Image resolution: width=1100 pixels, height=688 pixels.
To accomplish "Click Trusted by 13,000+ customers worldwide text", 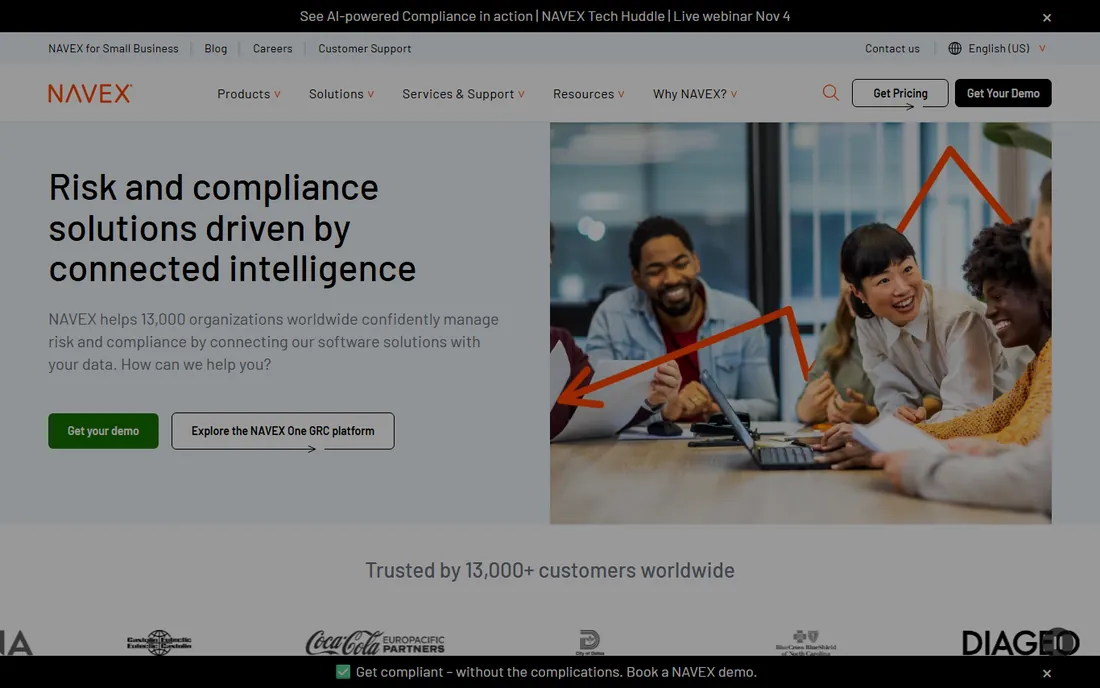I will click(x=550, y=570).
